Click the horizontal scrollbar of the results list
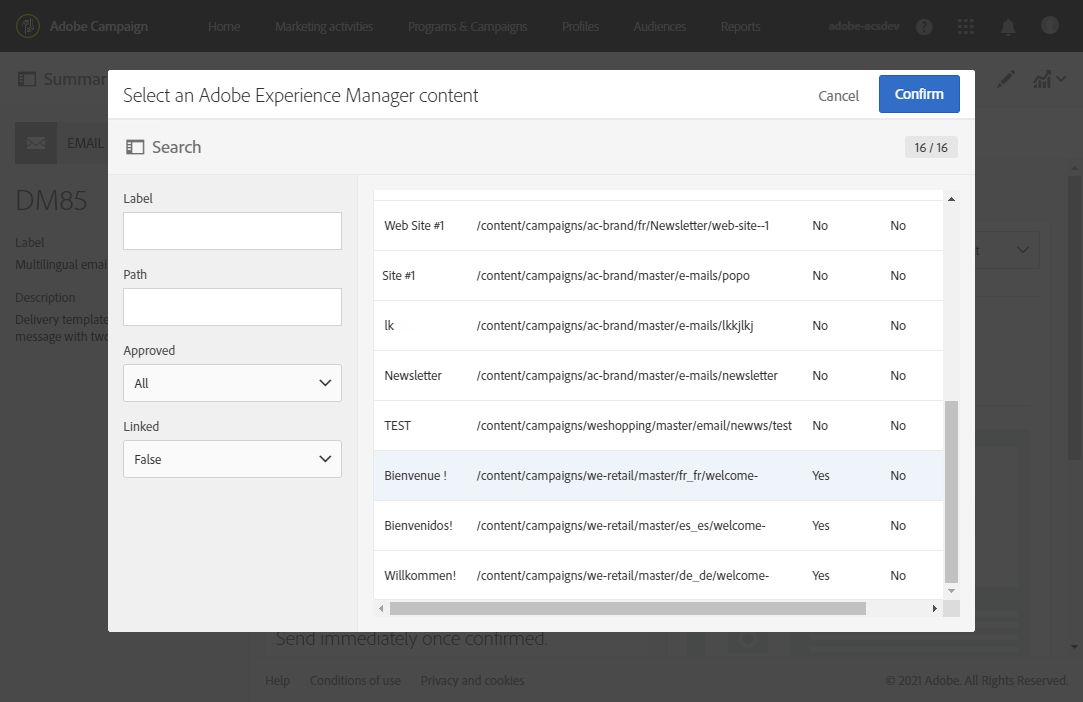This screenshot has width=1083, height=702. click(627, 608)
